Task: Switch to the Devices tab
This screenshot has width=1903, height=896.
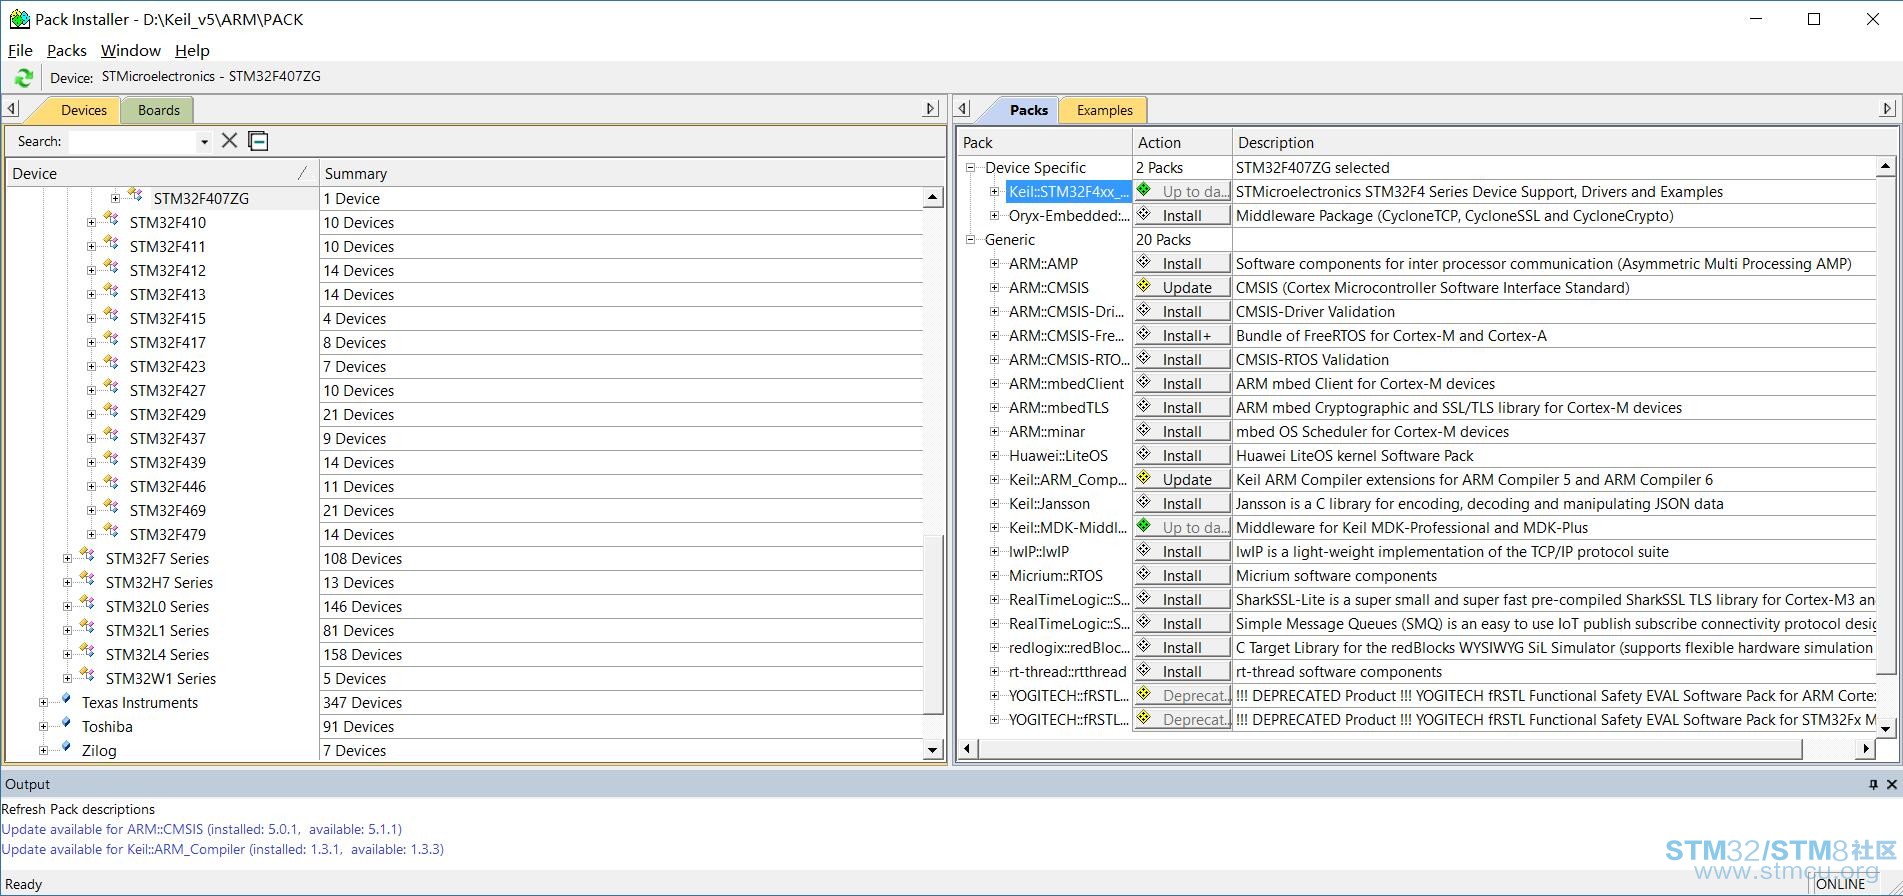Action: tap(83, 110)
